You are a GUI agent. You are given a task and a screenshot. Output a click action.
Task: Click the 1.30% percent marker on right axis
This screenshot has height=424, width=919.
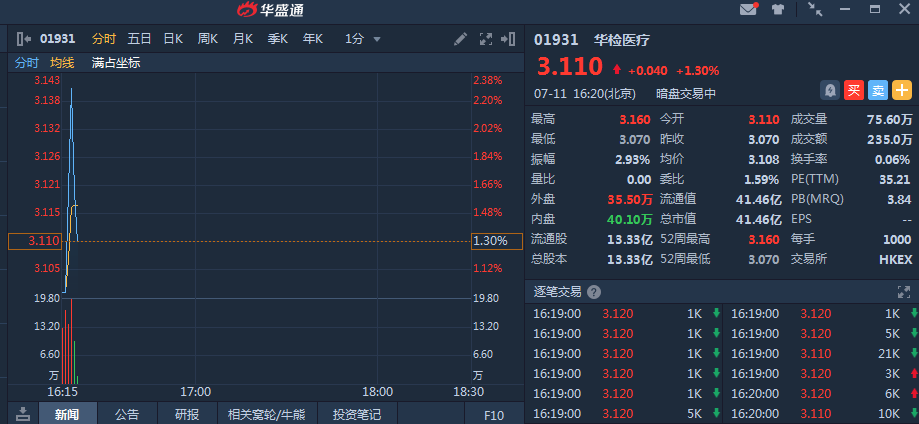tap(496, 241)
